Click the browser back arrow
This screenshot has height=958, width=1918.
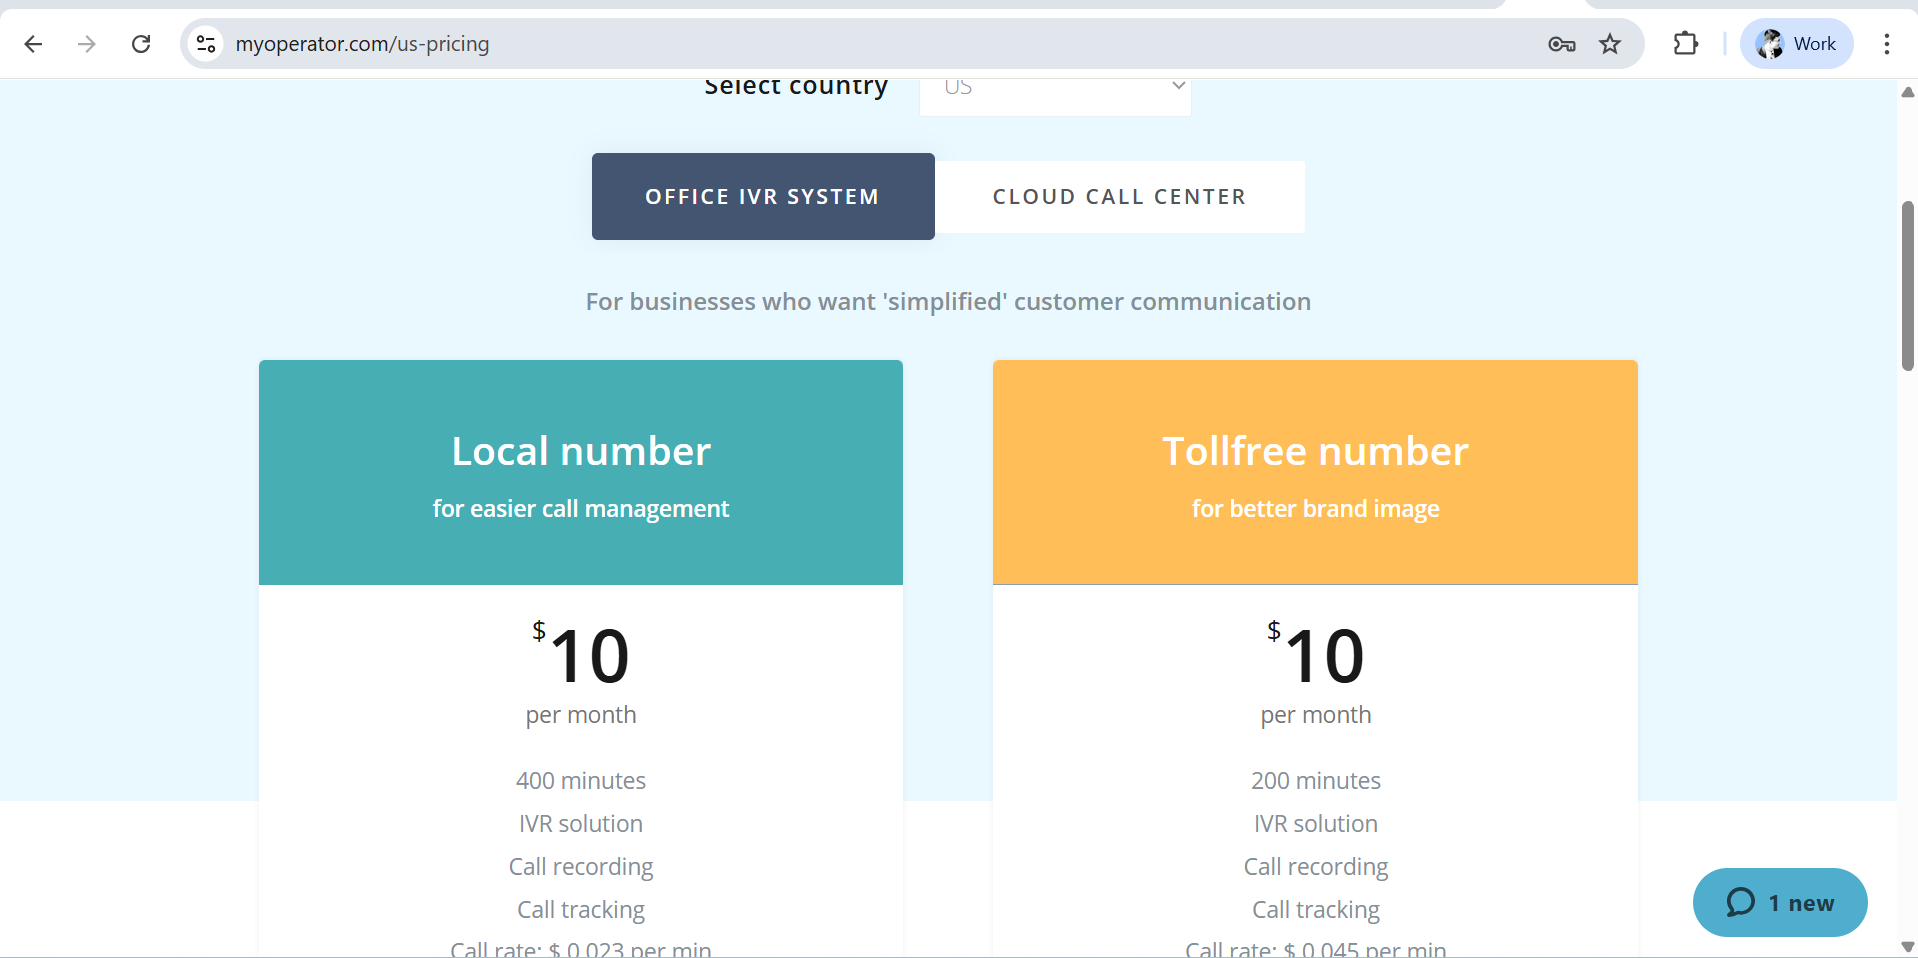tap(33, 44)
